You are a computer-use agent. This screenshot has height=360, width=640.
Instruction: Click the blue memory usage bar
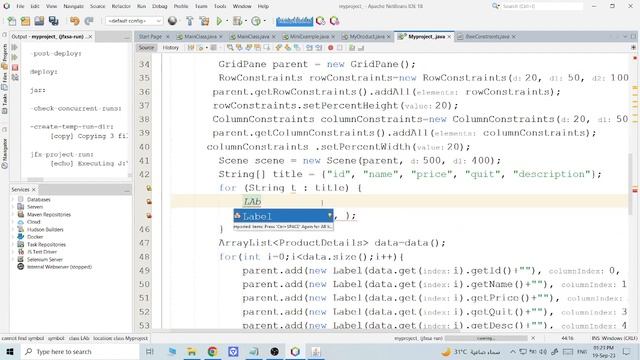(294, 21)
